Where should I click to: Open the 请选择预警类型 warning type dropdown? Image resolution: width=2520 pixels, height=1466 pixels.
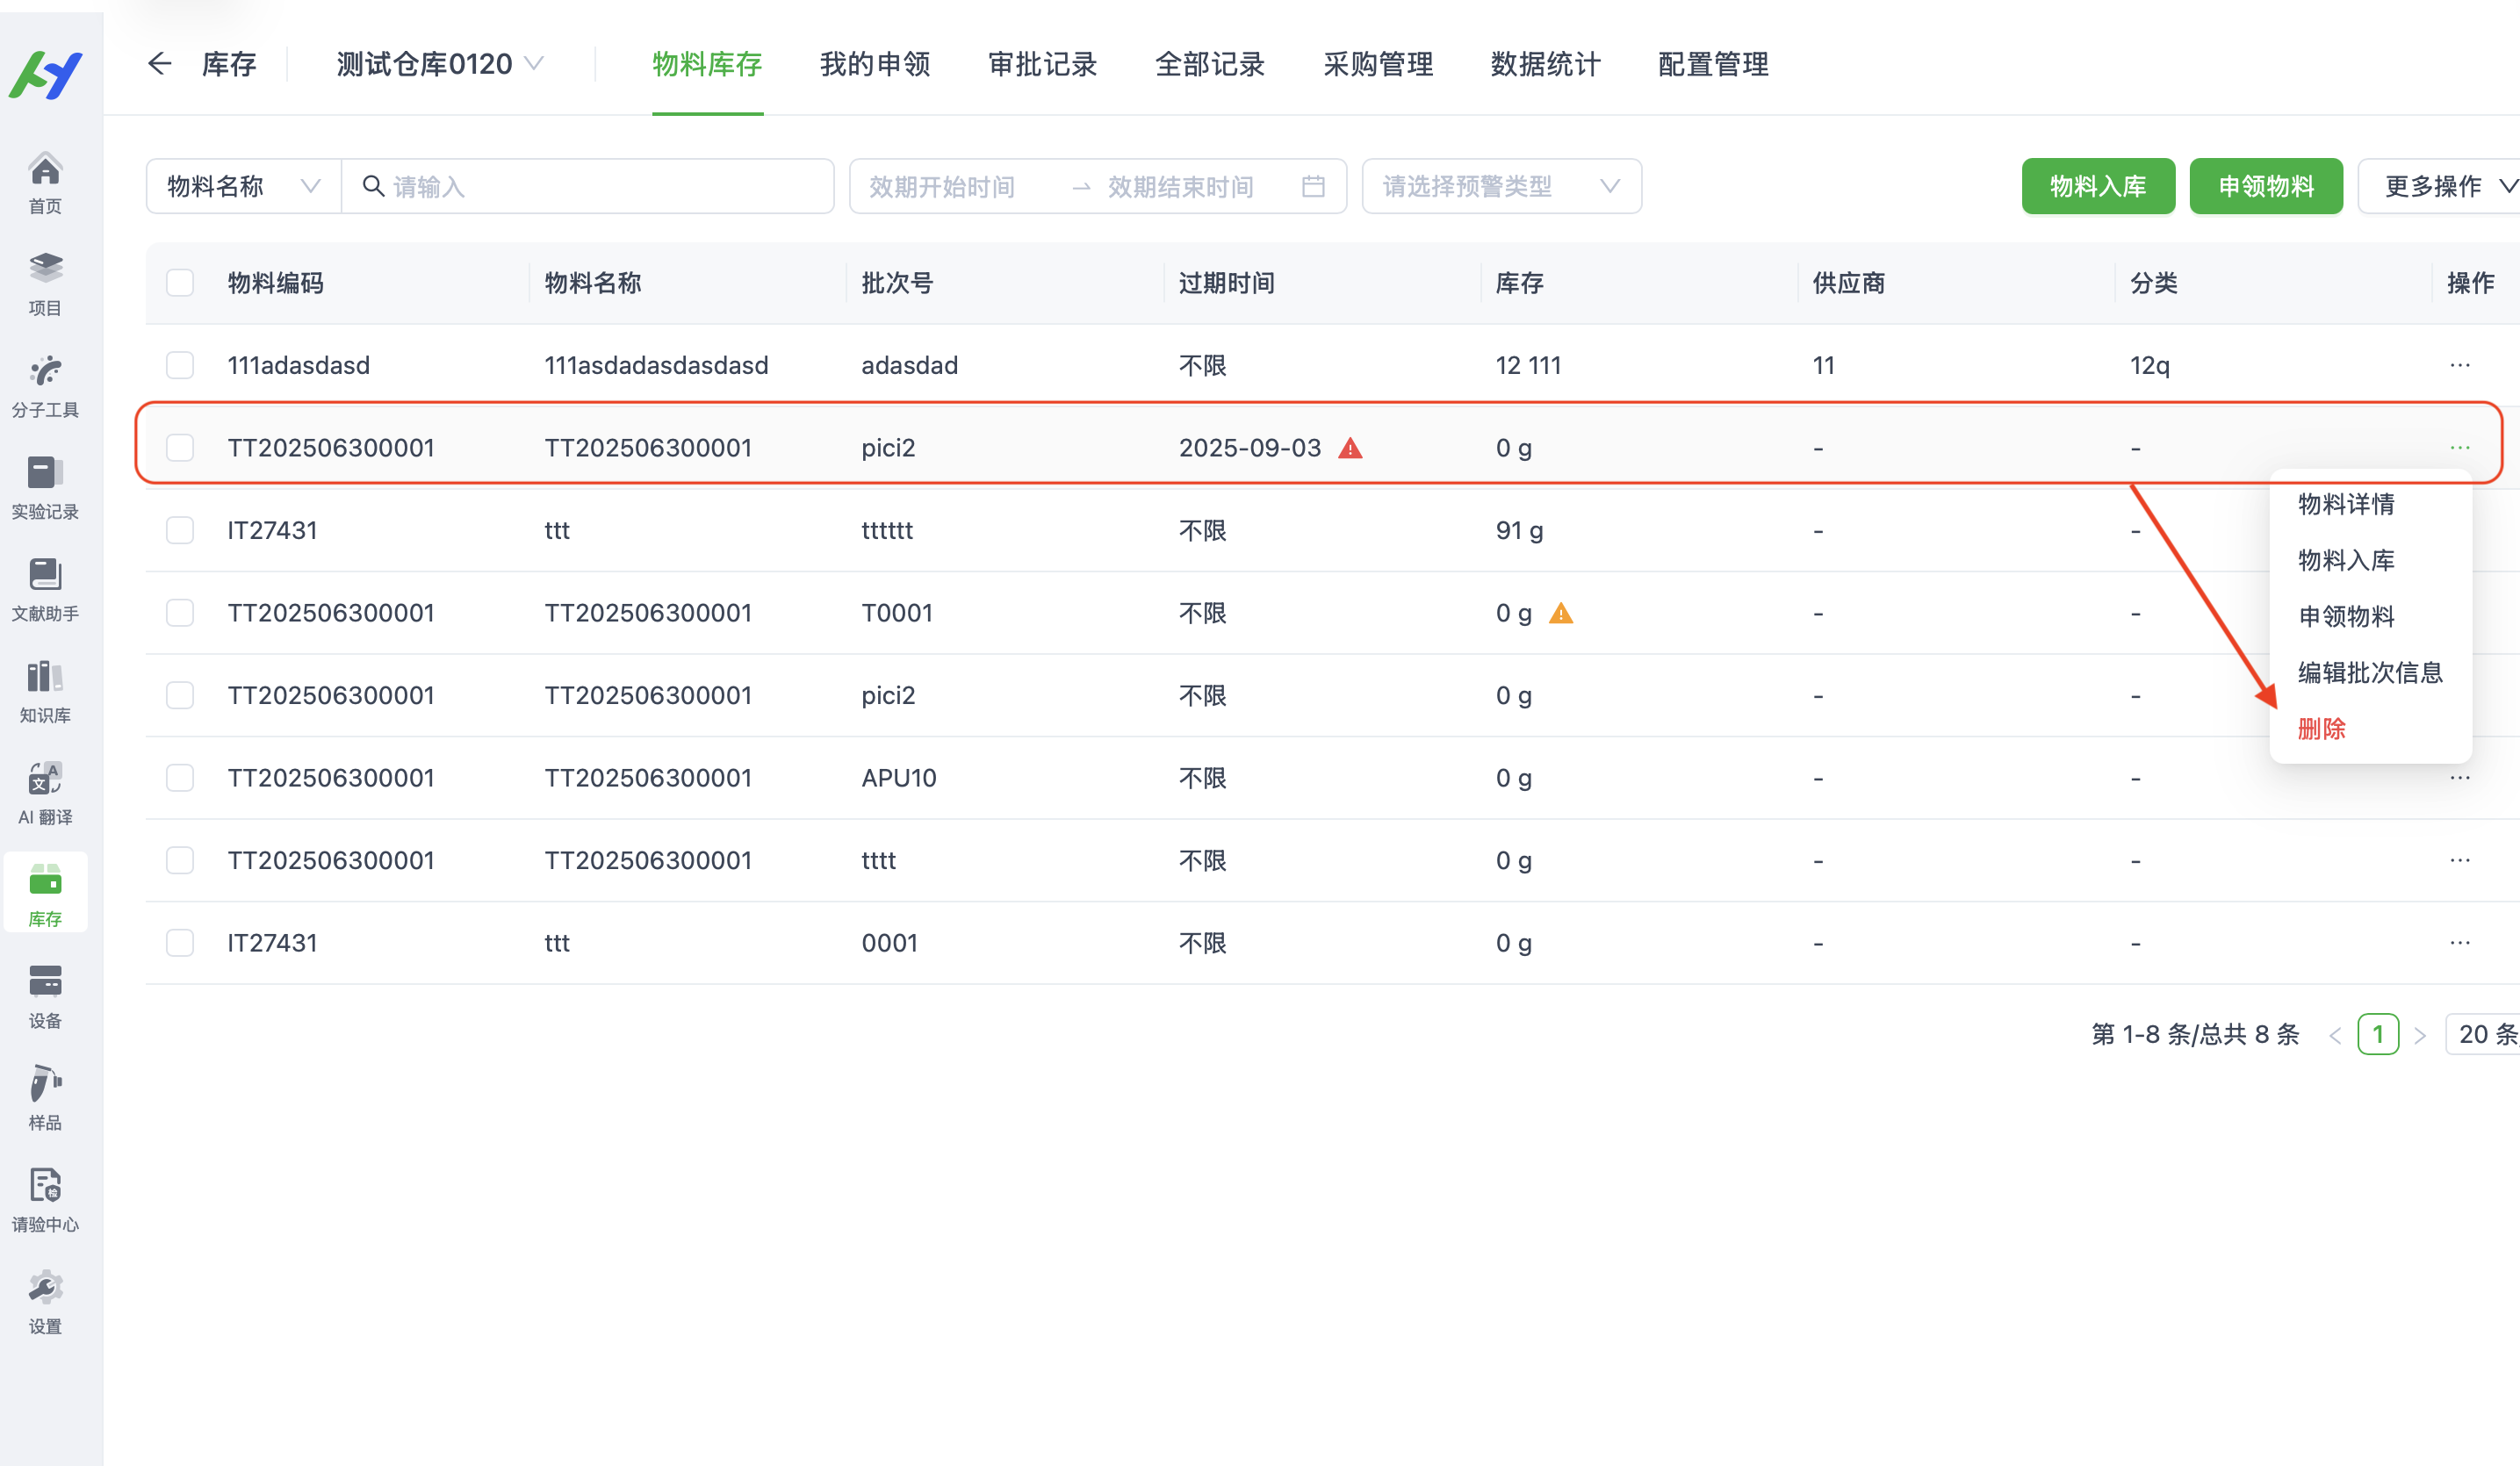[x=1500, y=186]
